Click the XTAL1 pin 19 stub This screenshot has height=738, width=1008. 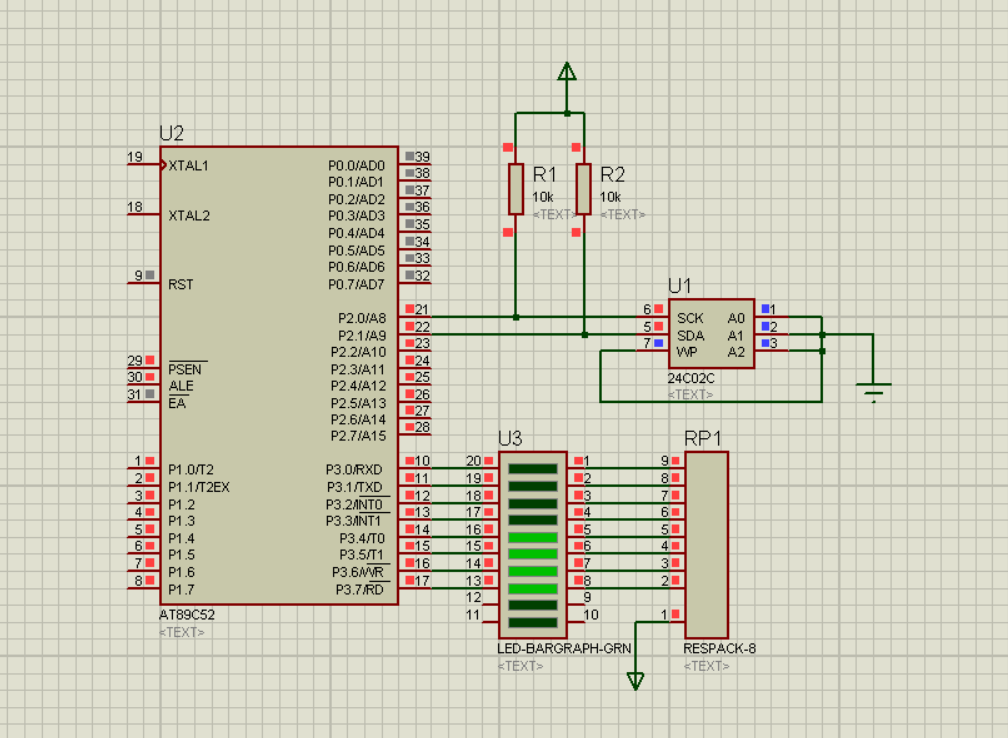143,165
